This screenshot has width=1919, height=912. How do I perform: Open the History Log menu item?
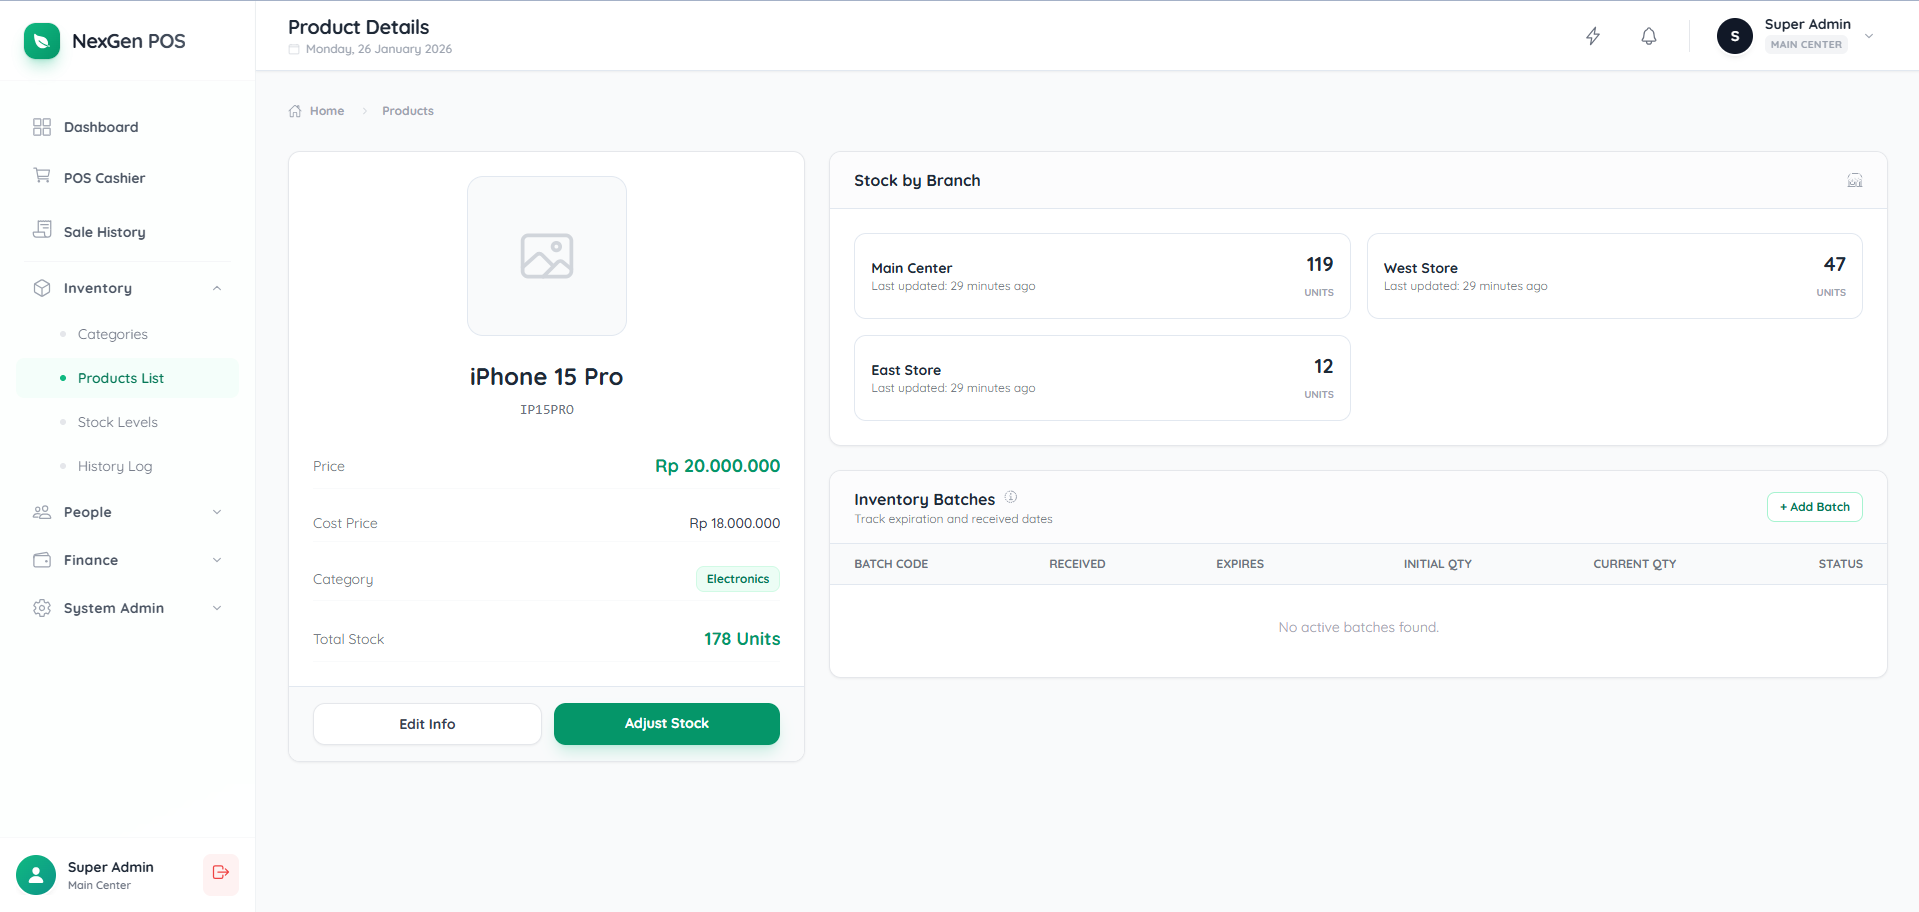point(114,466)
